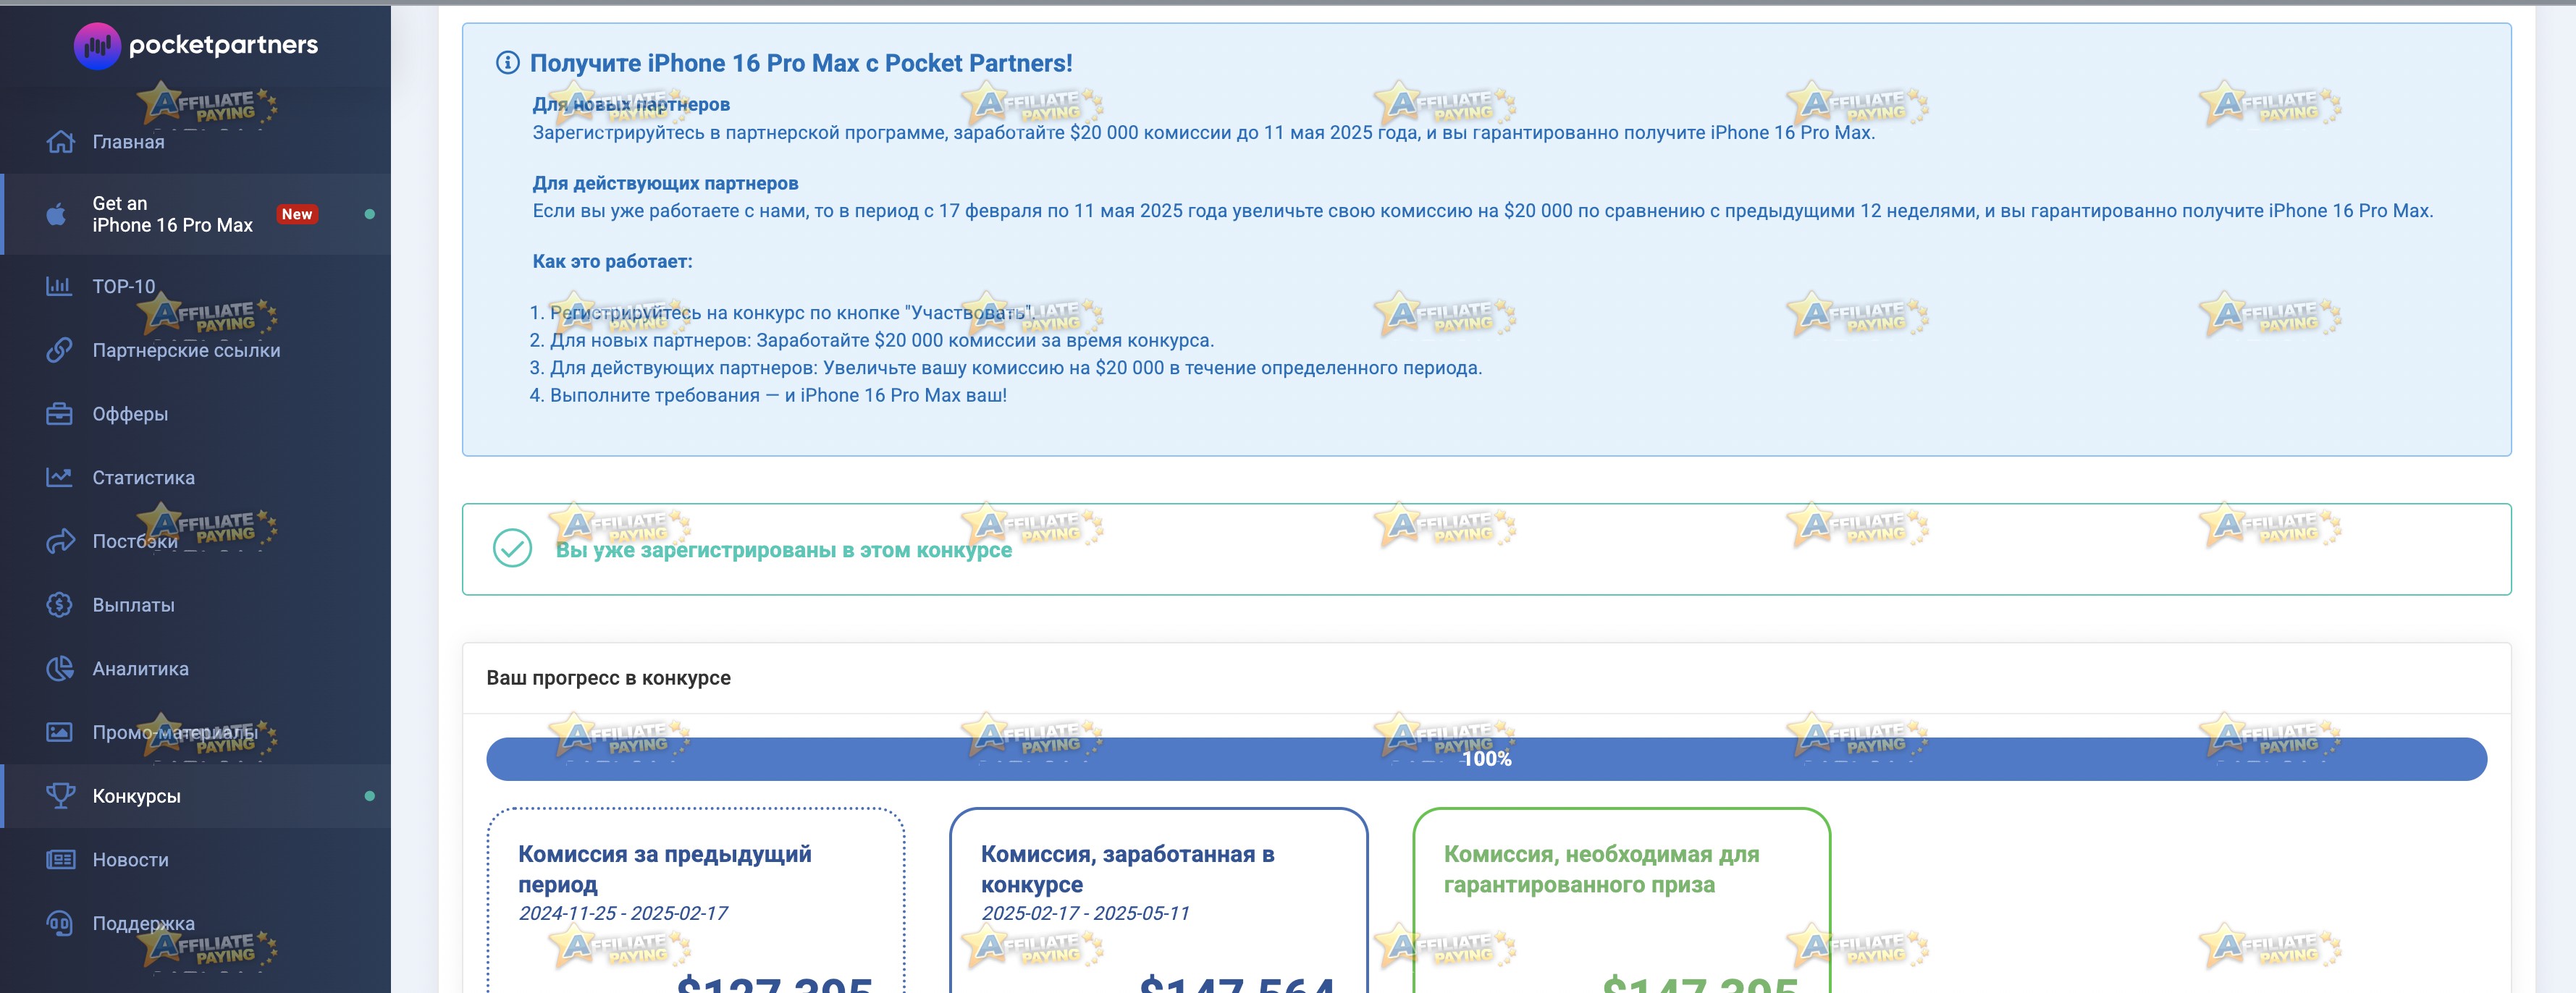Open the Главная menu item
The width and height of the screenshot is (2576, 993).
tap(196, 141)
